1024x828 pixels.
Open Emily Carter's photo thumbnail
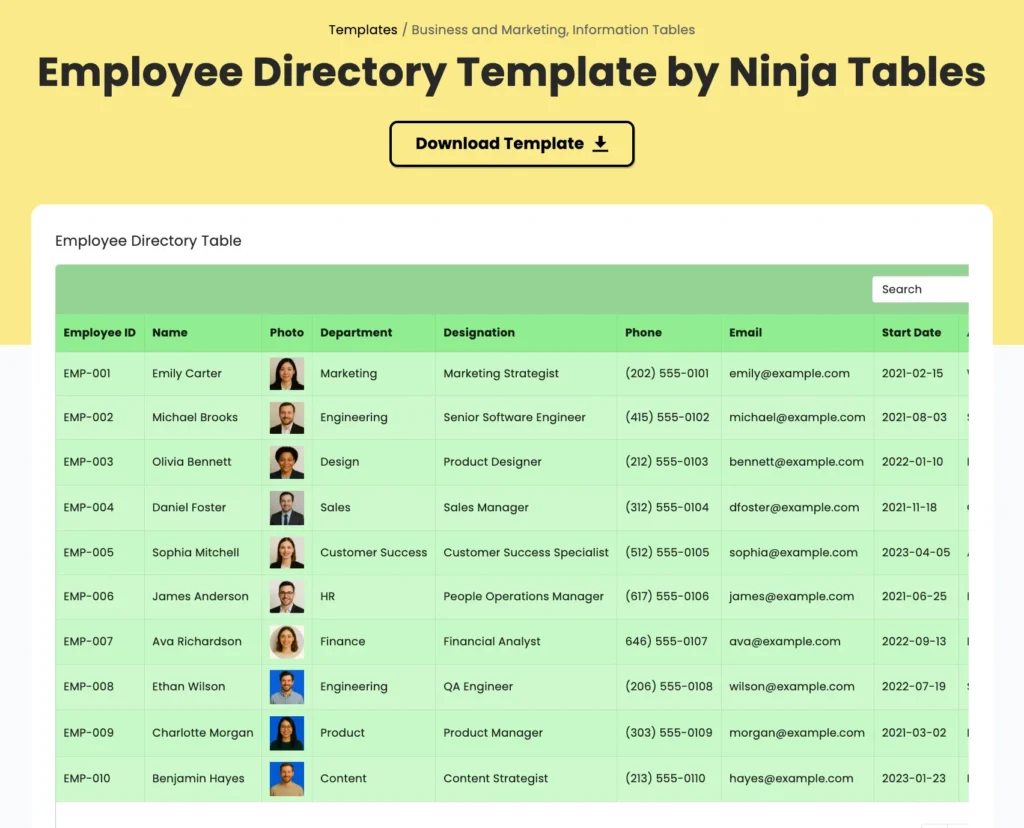287,374
